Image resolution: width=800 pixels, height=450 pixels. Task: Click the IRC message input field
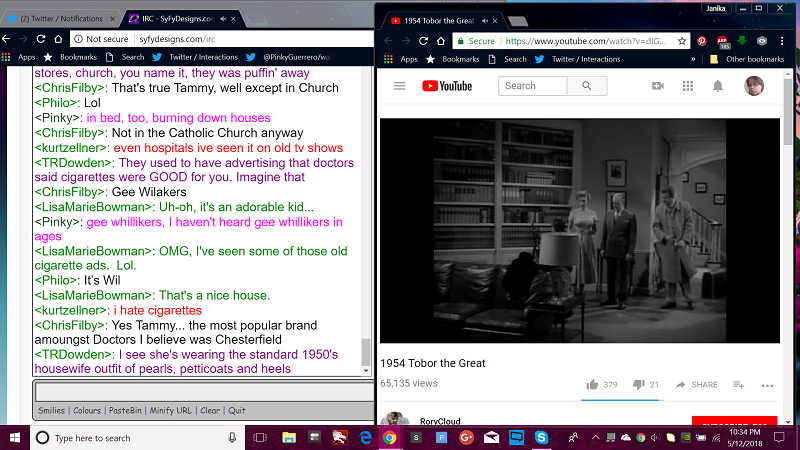204,392
